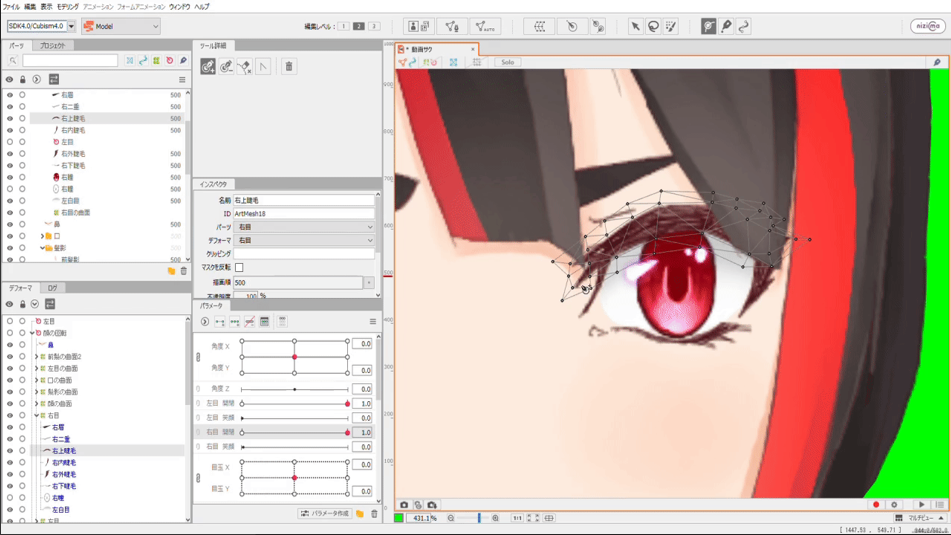The image size is (951, 535).
Task: Open the パーツ dropdown in Inspector
Action: click(x=304, y=227)
